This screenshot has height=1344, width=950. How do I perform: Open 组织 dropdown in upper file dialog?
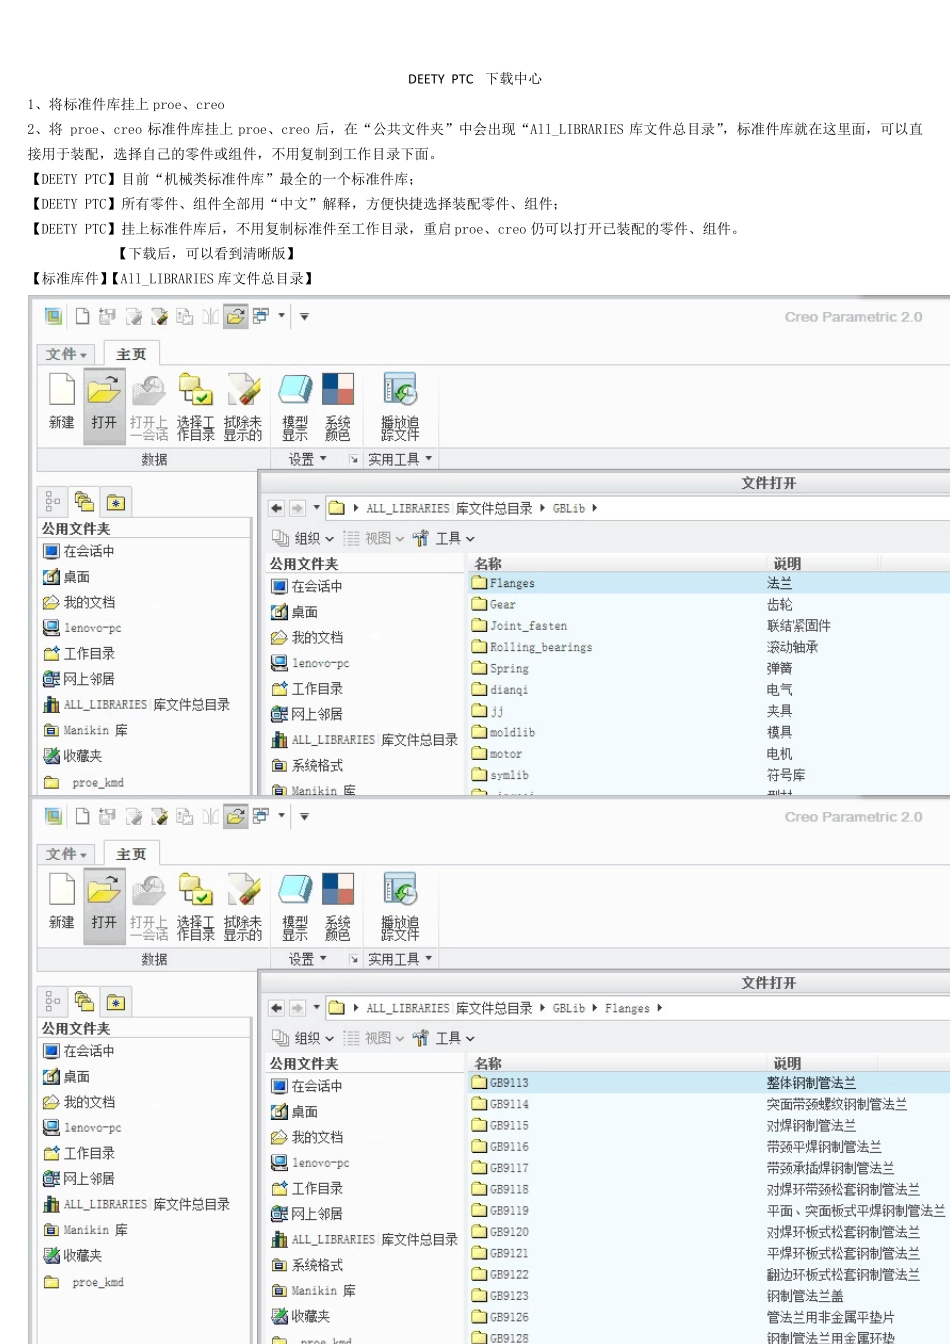pyautogui.click(x=303, y=538)
